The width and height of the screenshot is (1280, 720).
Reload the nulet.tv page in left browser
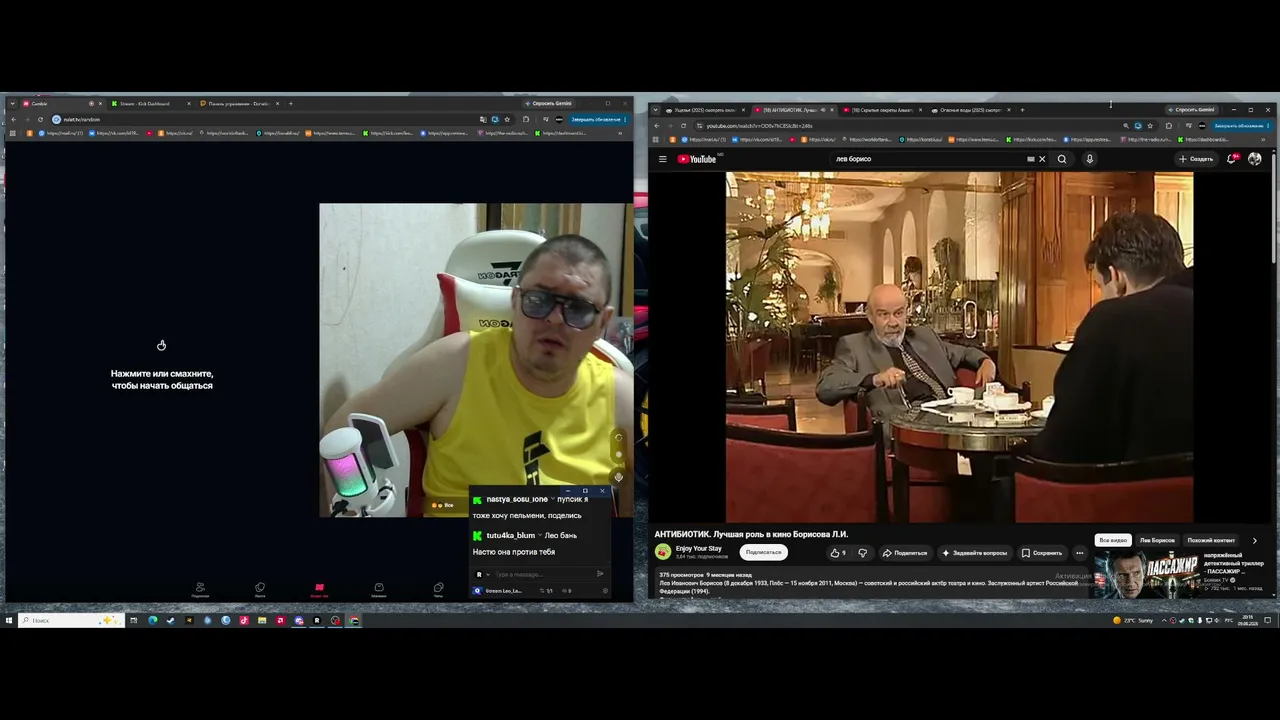pyautogui.click(x=40, y=120)
